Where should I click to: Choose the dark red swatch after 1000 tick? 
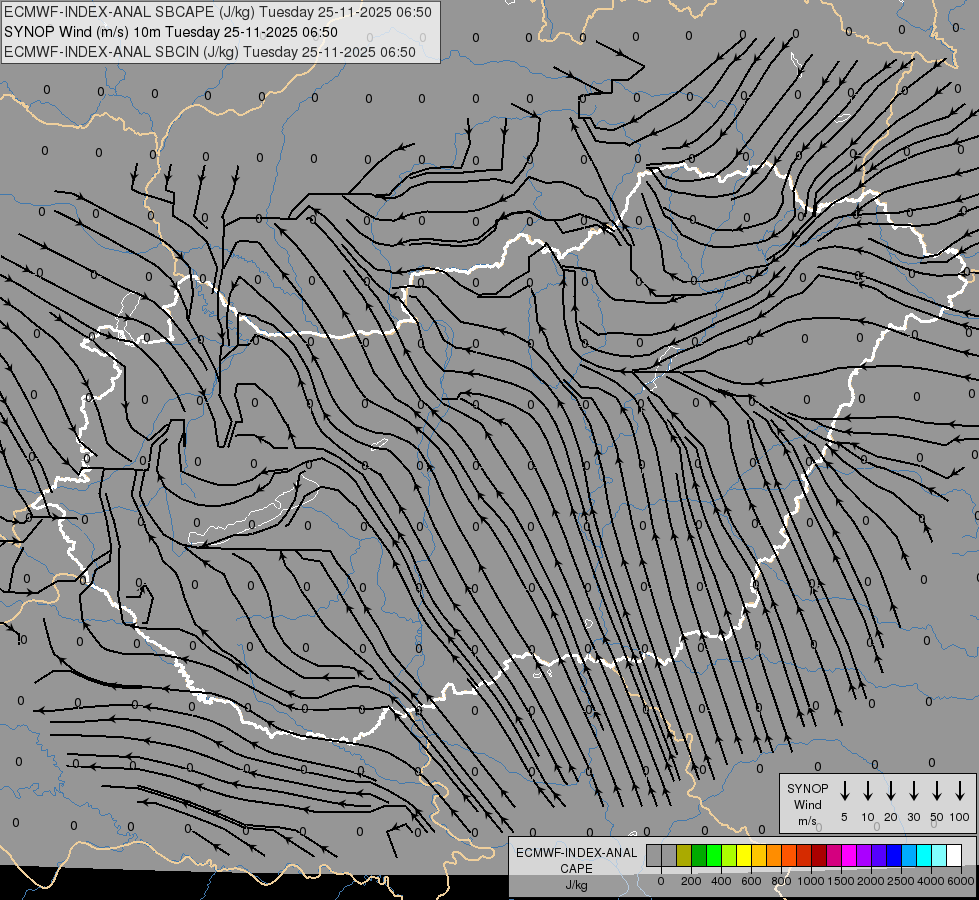[x=819, y=855]
